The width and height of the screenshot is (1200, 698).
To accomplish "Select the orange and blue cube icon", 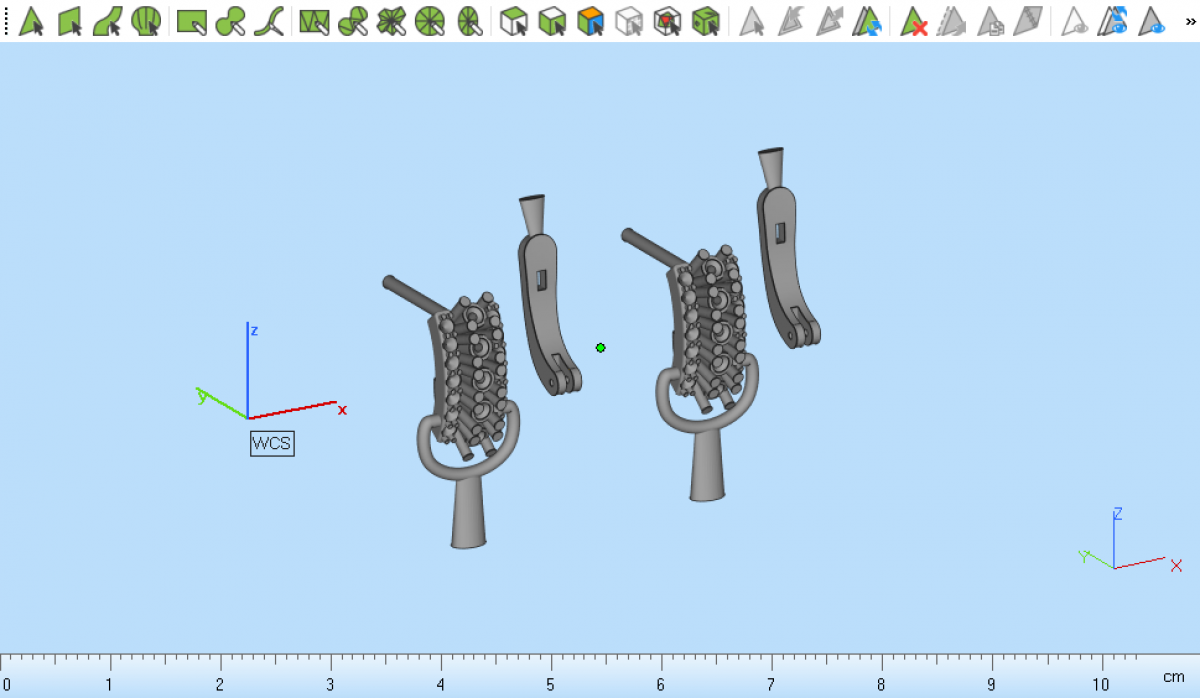I will 591,21.
